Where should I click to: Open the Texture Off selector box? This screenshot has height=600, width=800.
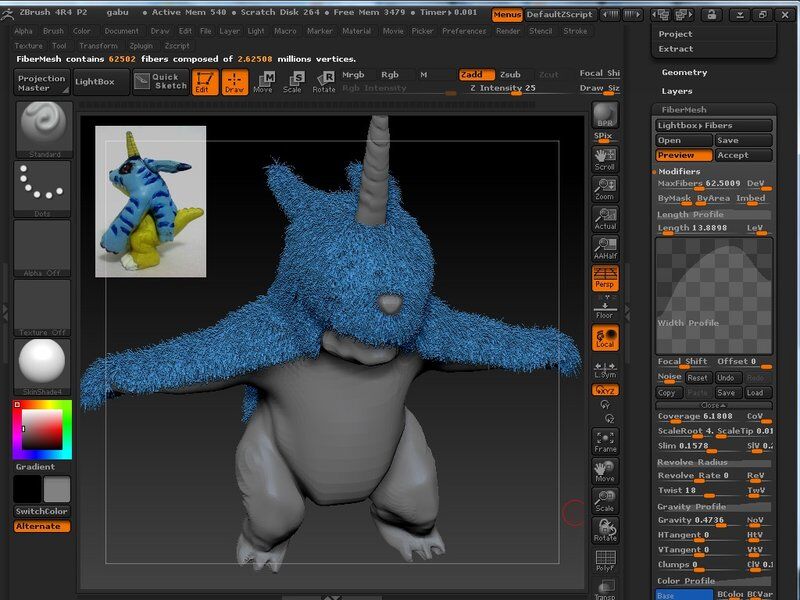(x=42, y=308)
